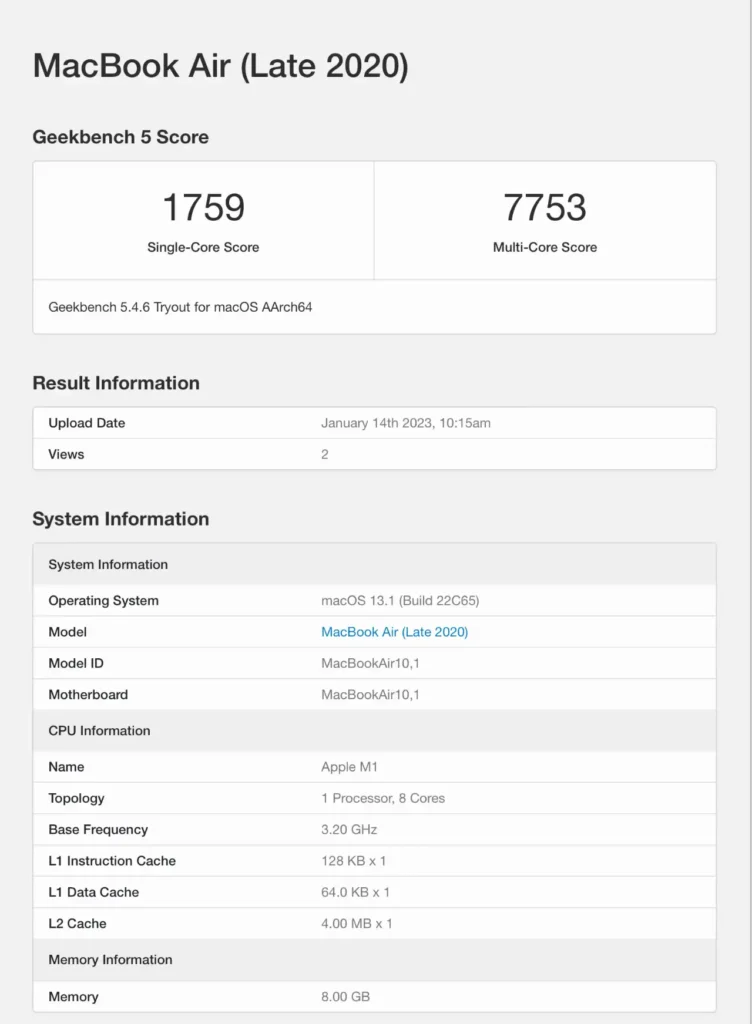Select the 64.0 KB x 1 value

click(x=355, y=893)
